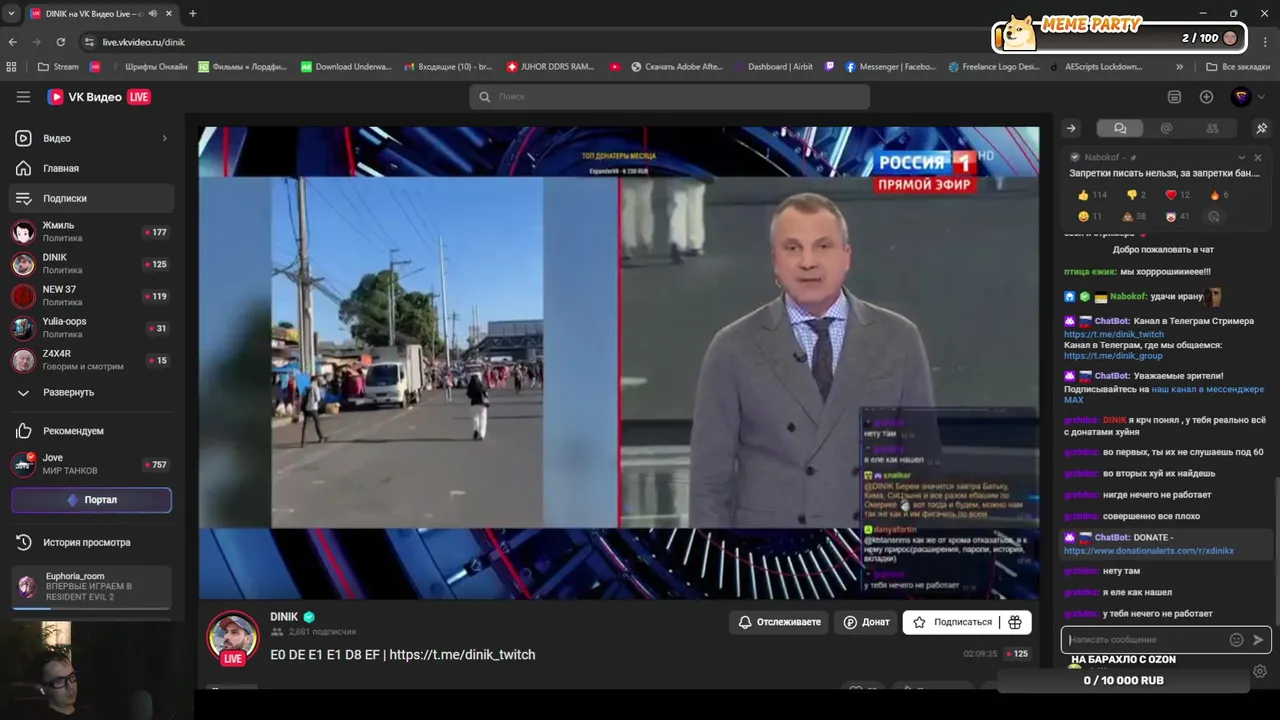
Task: Collapse chat with the arrow icon
Action: coord(1071,128)
